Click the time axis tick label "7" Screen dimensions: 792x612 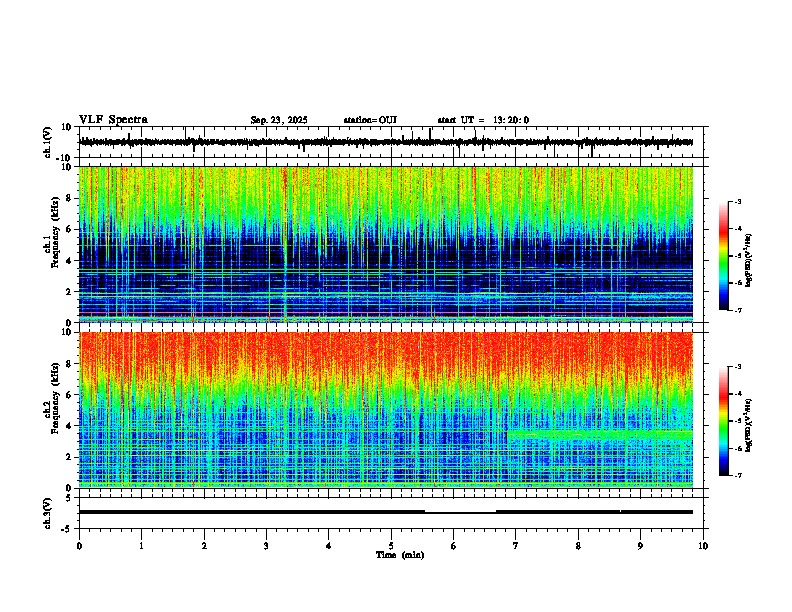point(516,546)
